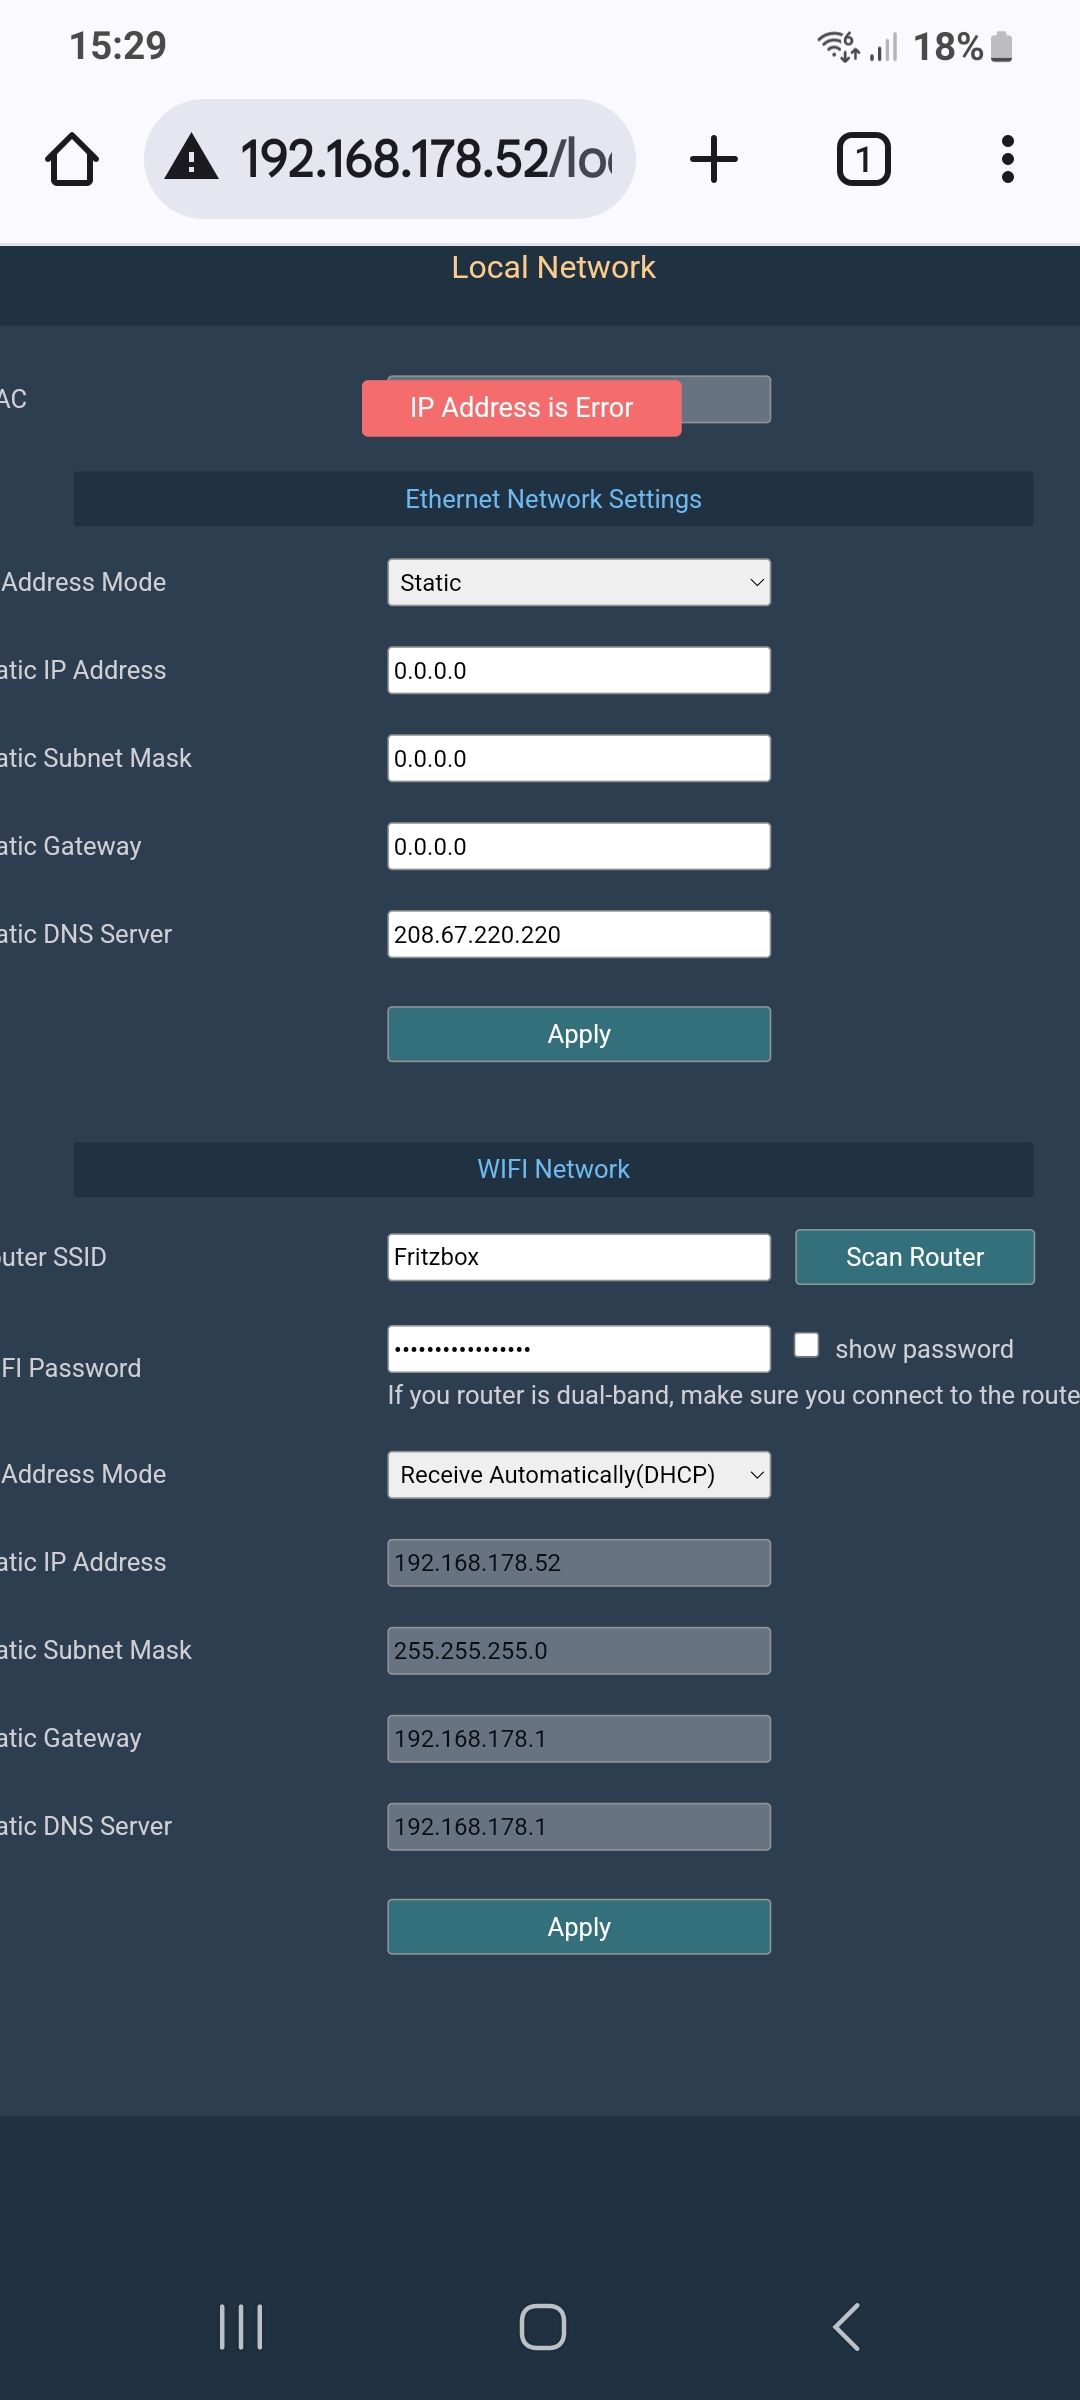Click the WIFI IP field 192.168.178.52

[579, 1563]
